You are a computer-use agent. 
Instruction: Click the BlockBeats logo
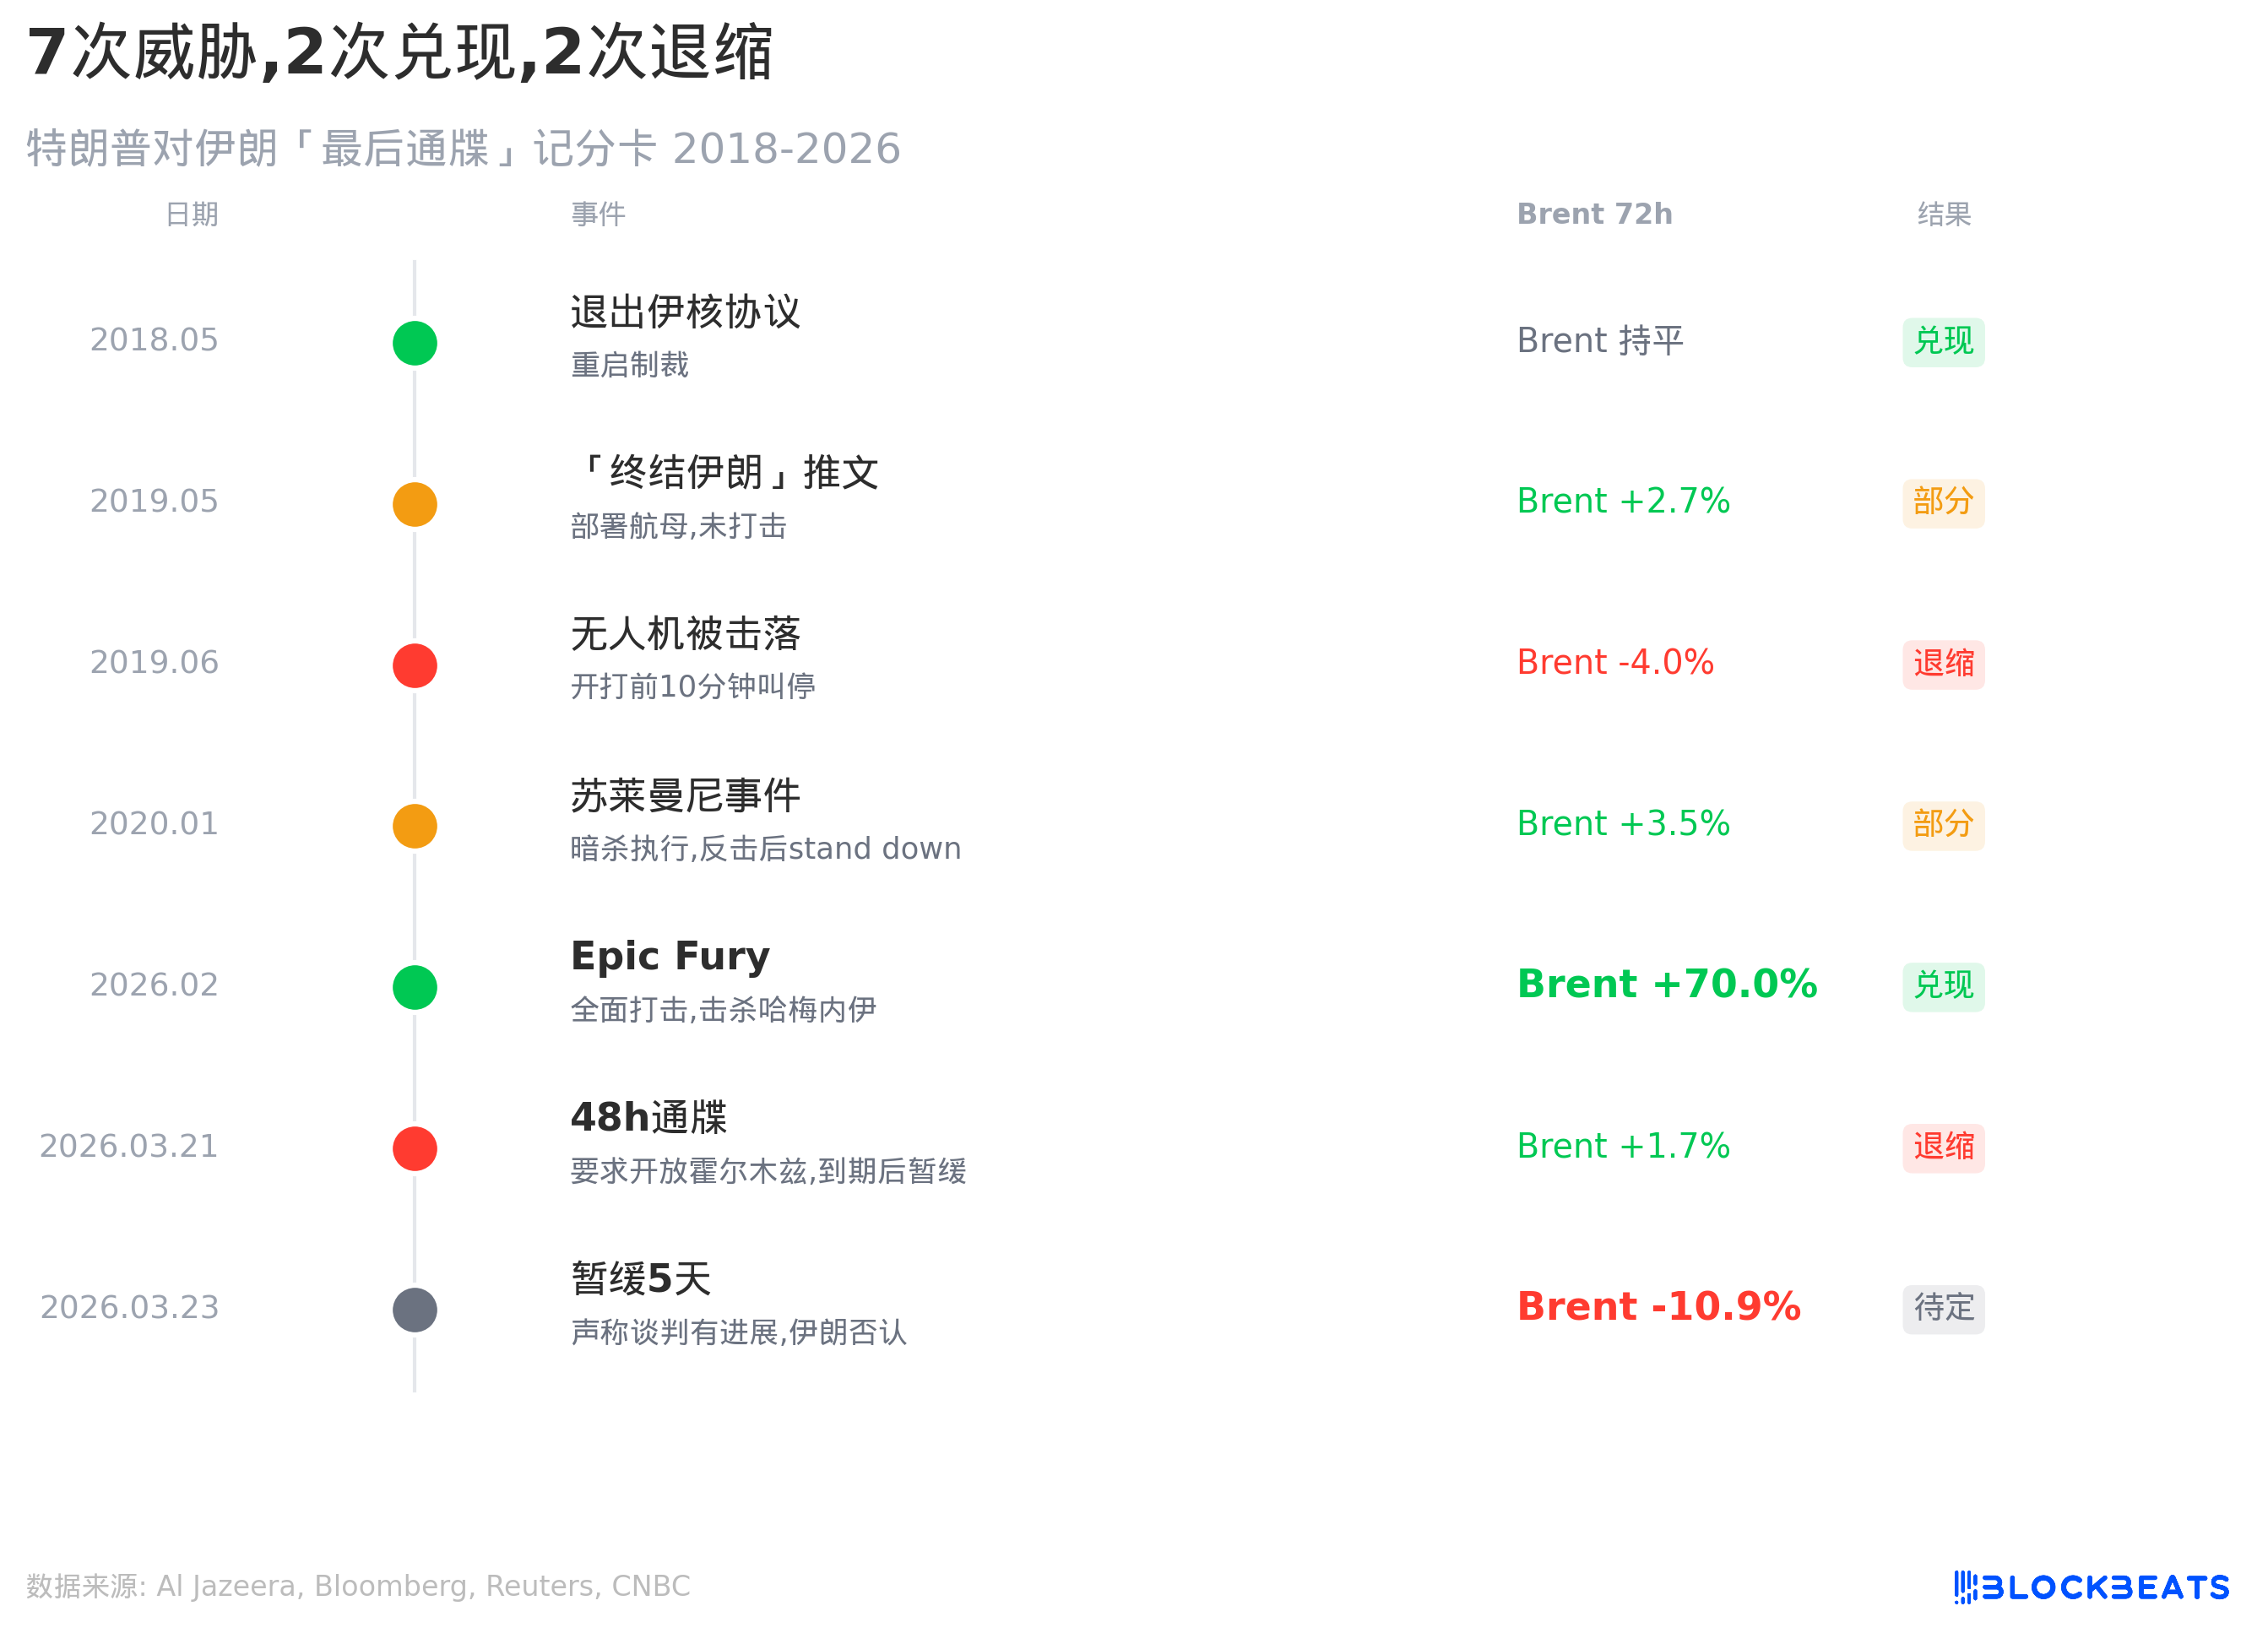[2091, 1587]
